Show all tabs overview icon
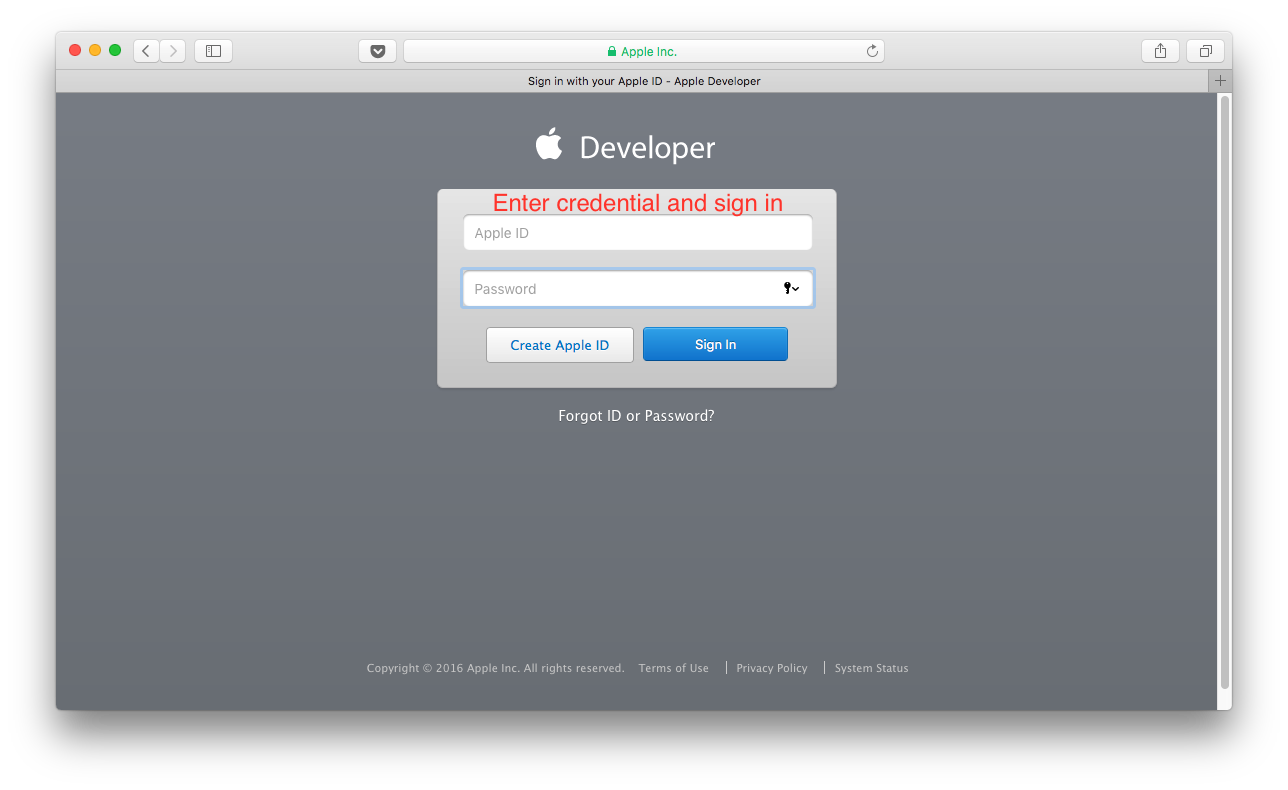Image resolution: width=1288 pixels, height=790 pixels. 1205,51
